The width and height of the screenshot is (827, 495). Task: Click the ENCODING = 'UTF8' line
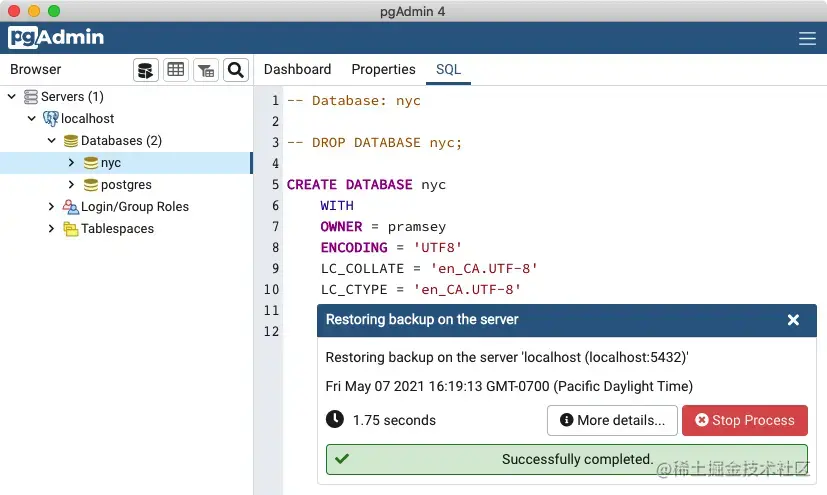pos(391,248)
